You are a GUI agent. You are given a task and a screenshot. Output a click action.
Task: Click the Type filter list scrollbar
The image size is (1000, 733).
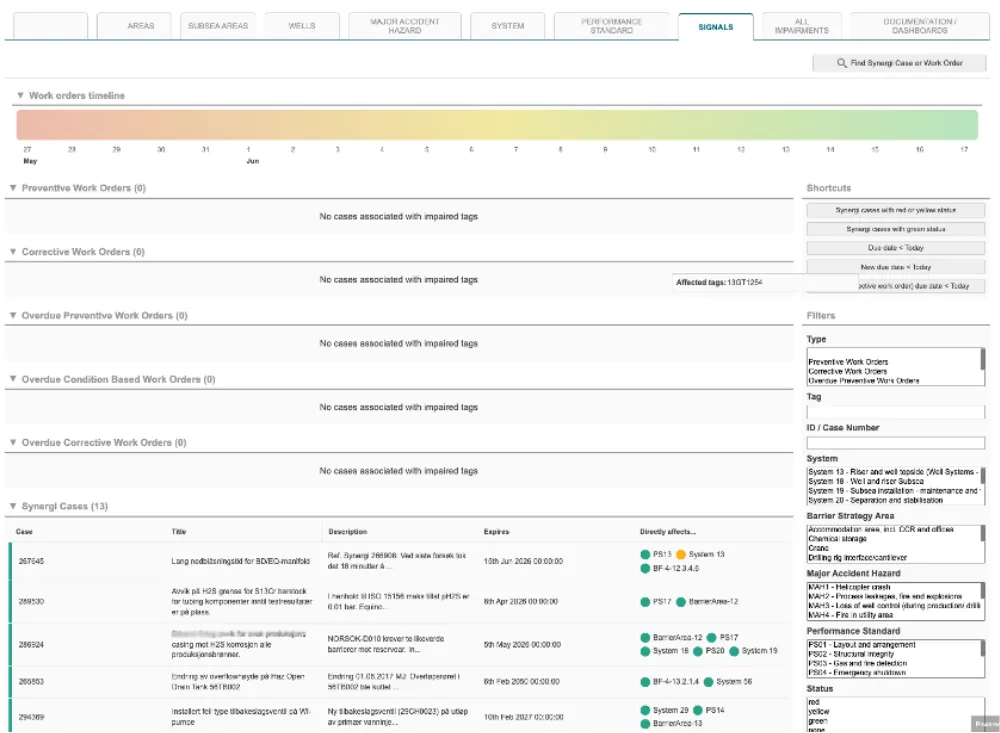(x=982, y=359)
